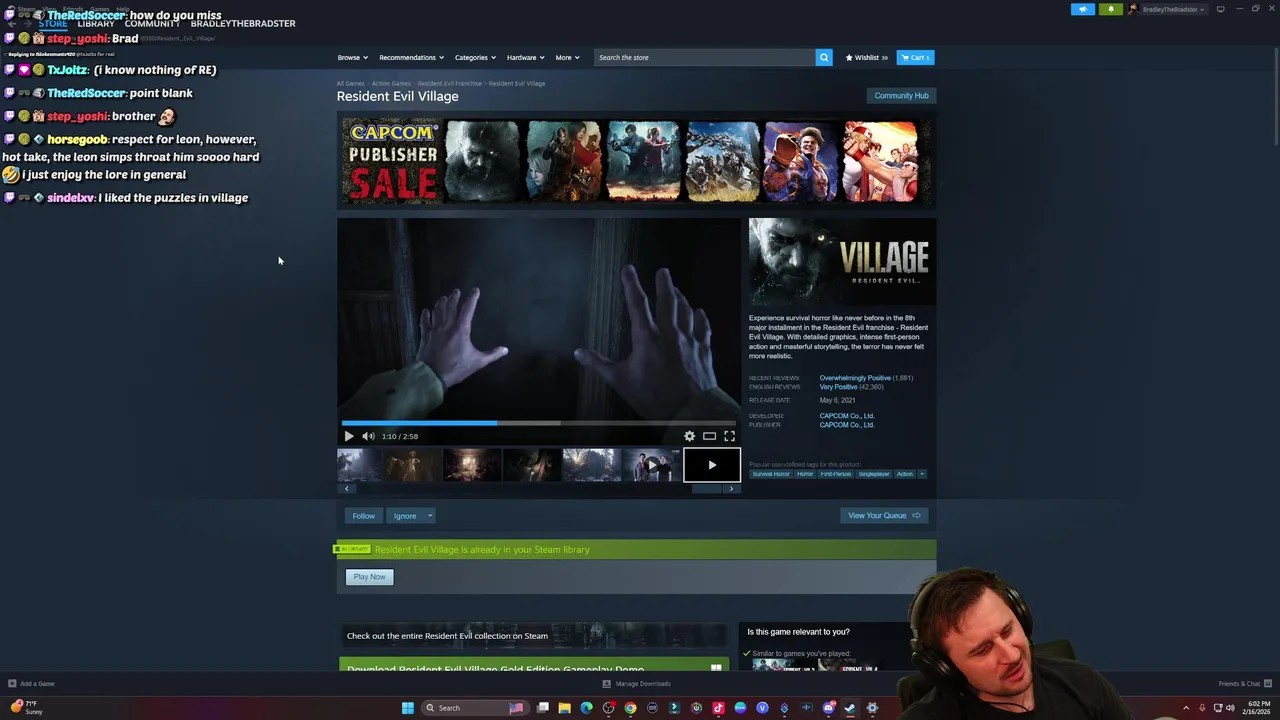Screen dimensions: 1280x720
Task: Click the Singleplayer tag
Action: click(x=873, y=474)
